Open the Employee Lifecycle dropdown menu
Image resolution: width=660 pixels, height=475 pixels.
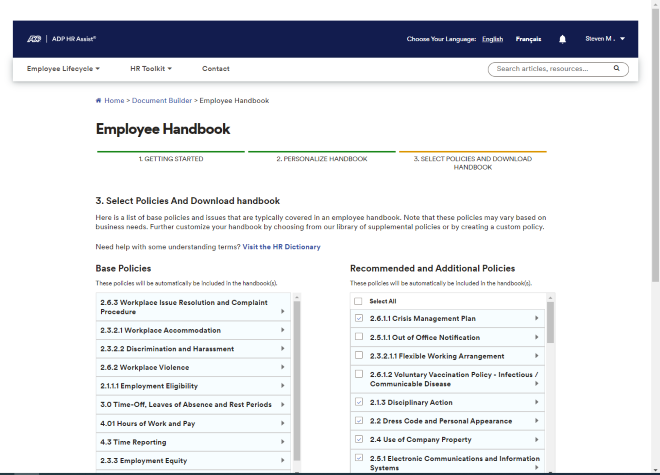click(64, 69)
